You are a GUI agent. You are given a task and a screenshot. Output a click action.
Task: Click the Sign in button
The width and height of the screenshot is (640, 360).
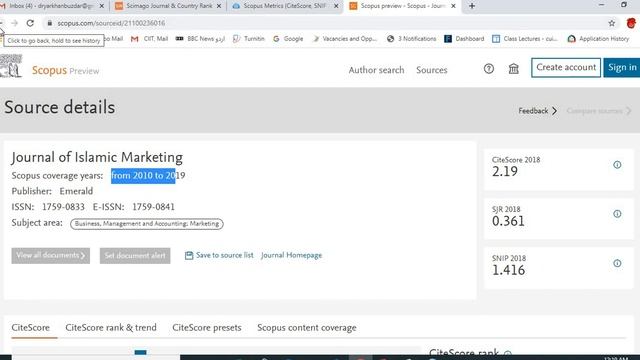622,67
